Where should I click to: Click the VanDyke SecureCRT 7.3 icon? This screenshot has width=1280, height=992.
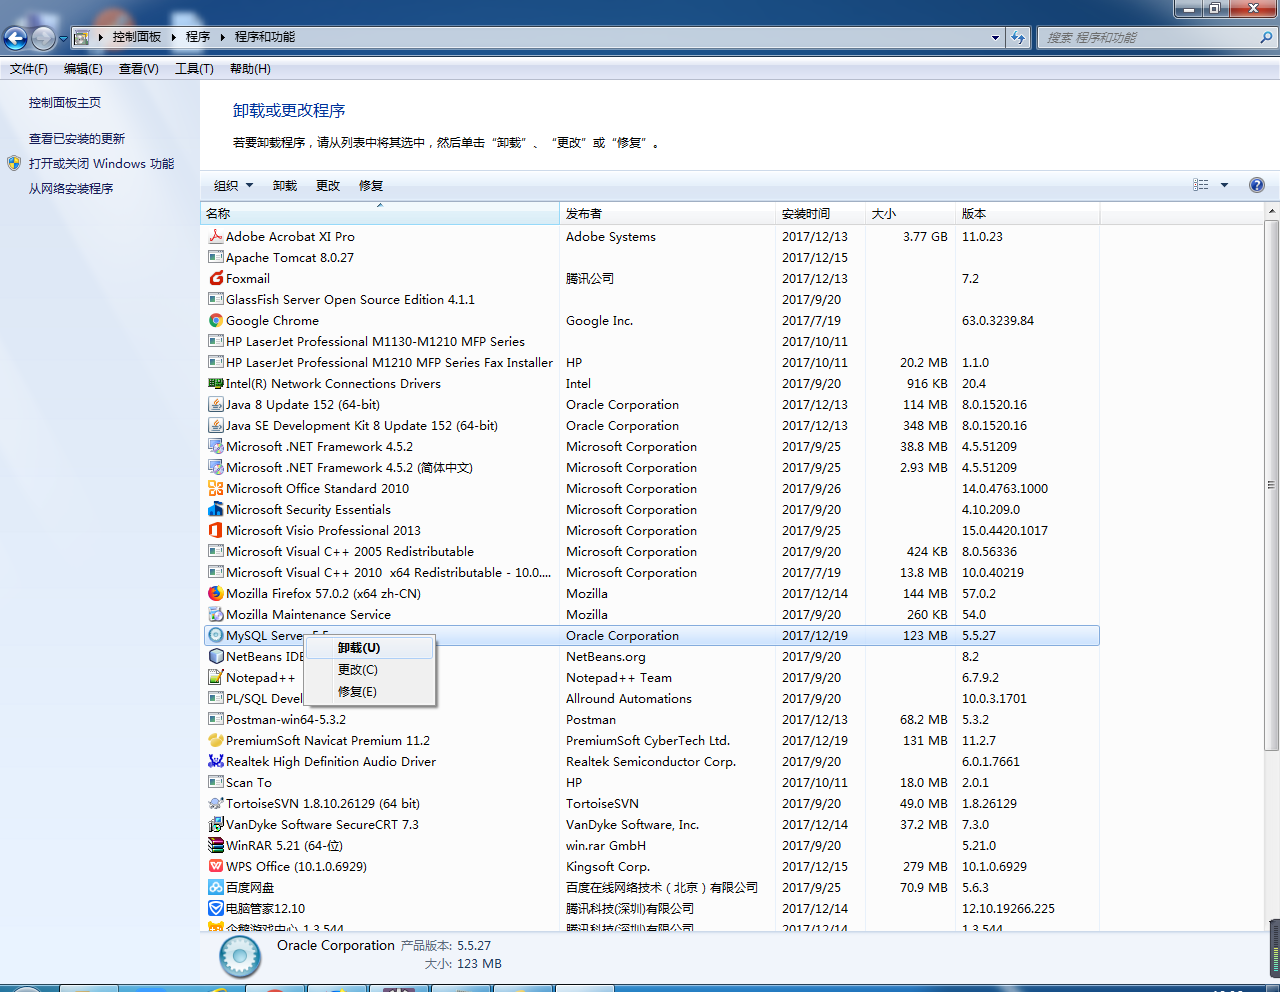215,824
